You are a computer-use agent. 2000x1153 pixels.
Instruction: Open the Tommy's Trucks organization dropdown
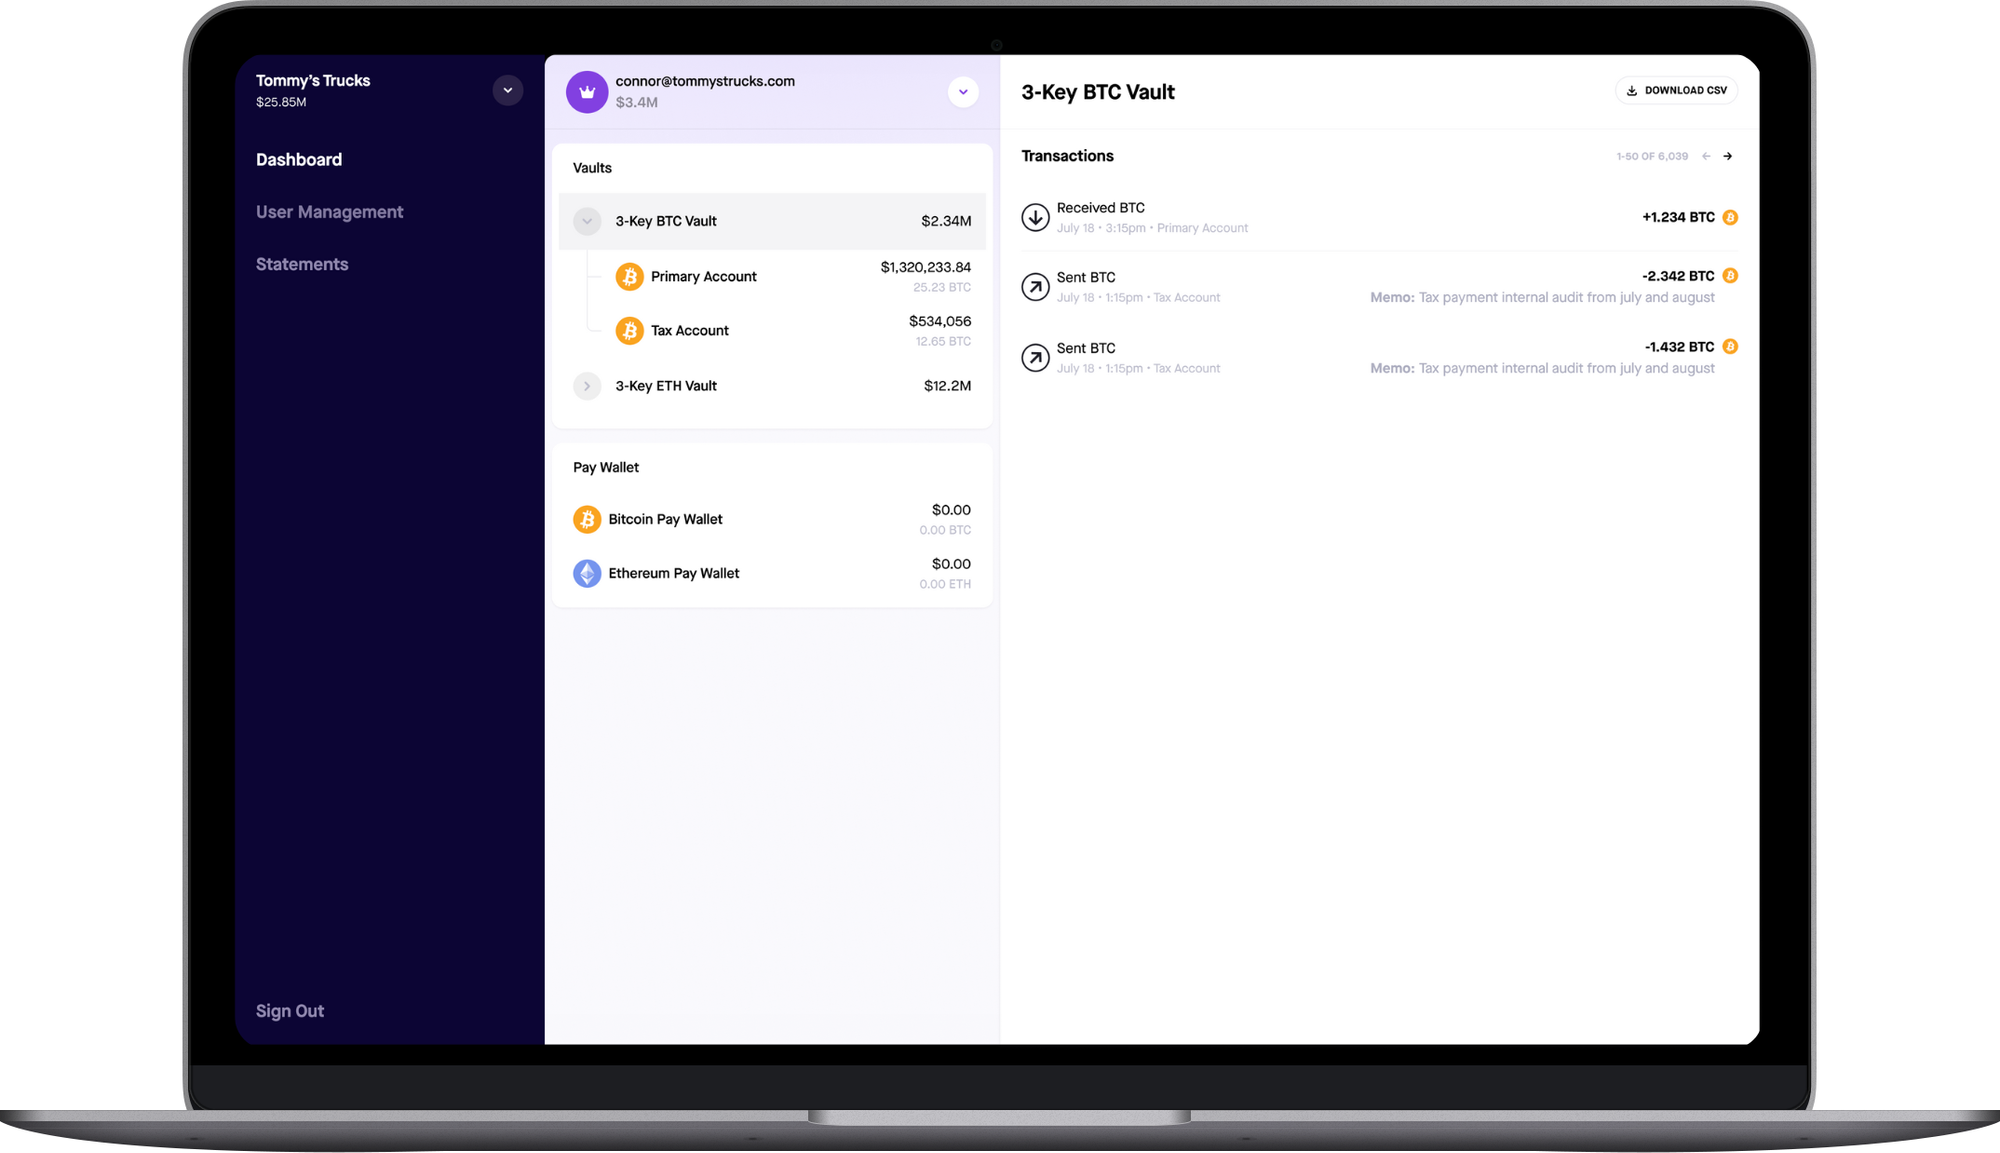click(507, 90)
